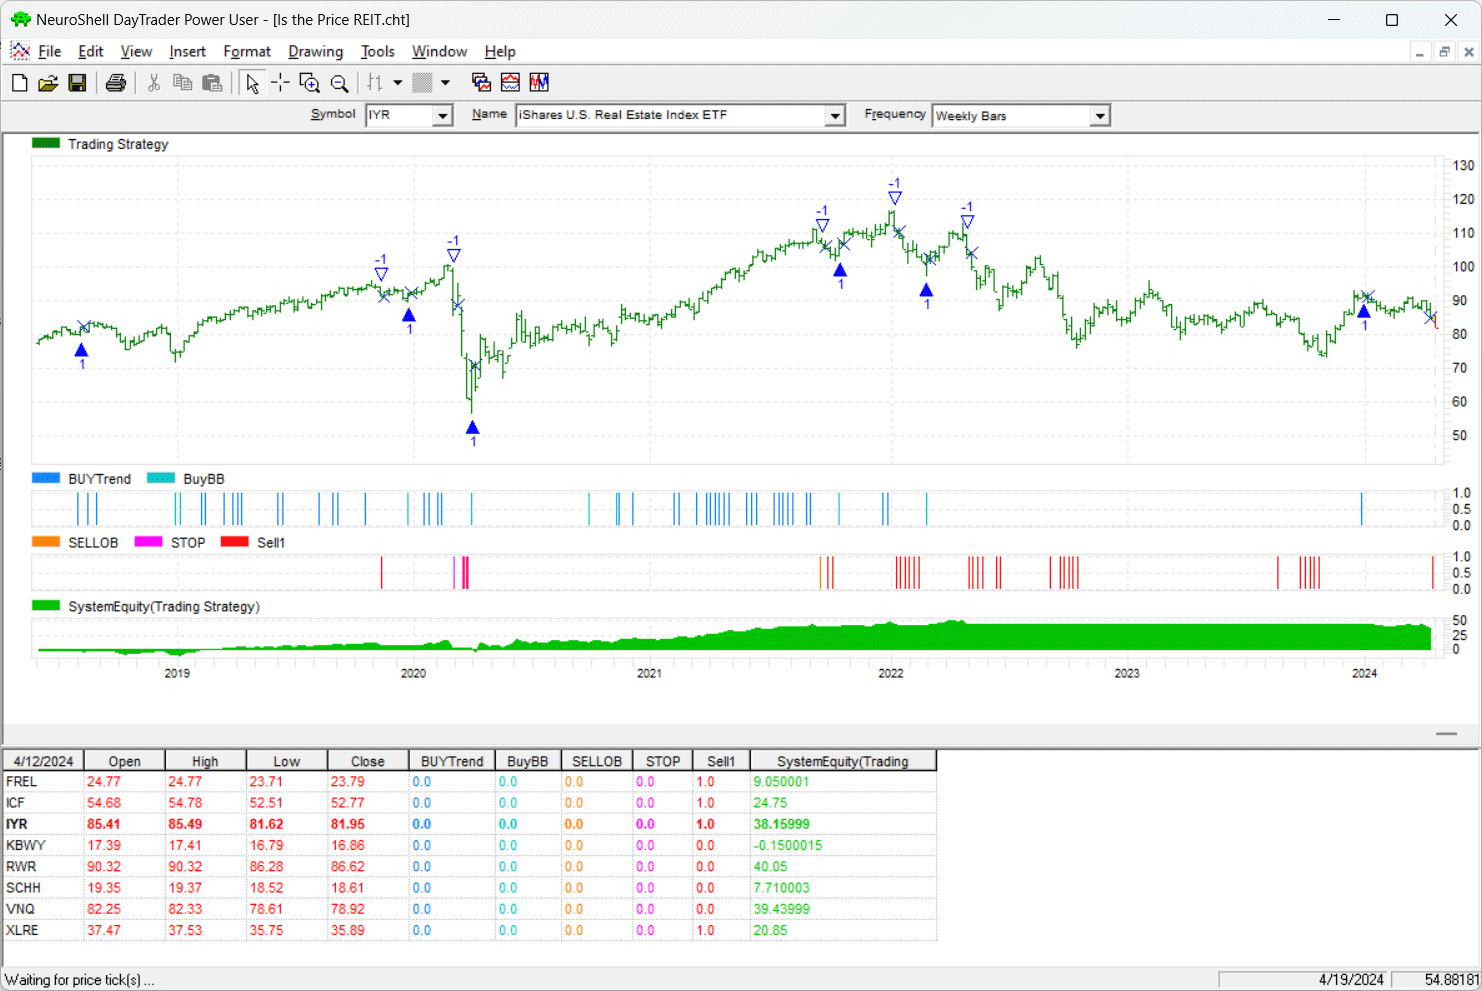Open the bar style dropdown arrow
Screen dimensions: 1482x991
397,83
